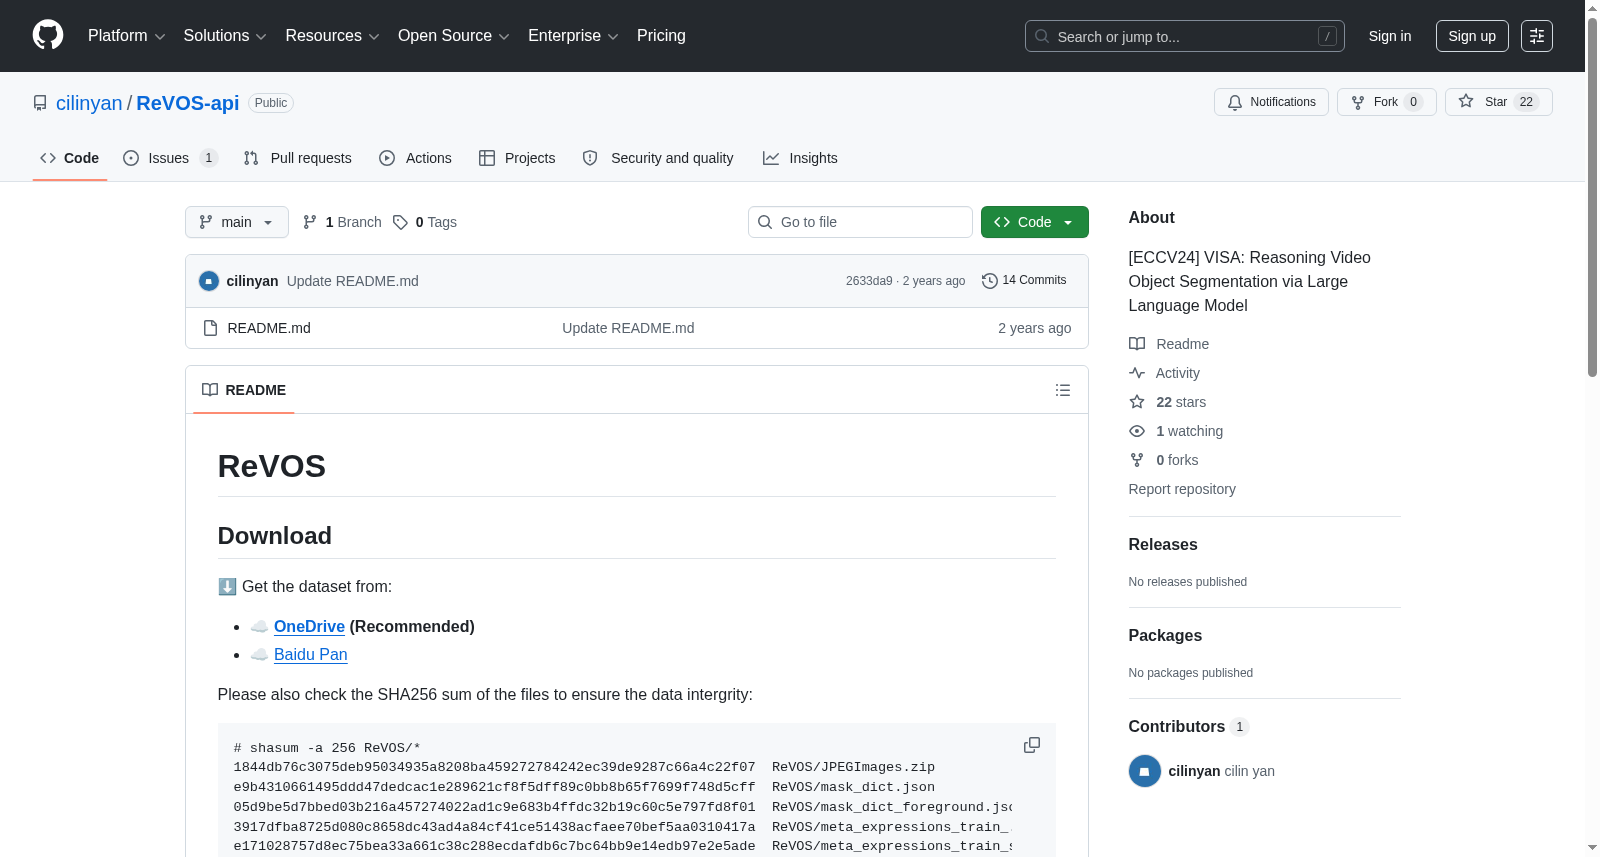Screen dimensions: 1600x857
Task: Open the cilinyan owner profile link
Action: [x=89, y=103]
